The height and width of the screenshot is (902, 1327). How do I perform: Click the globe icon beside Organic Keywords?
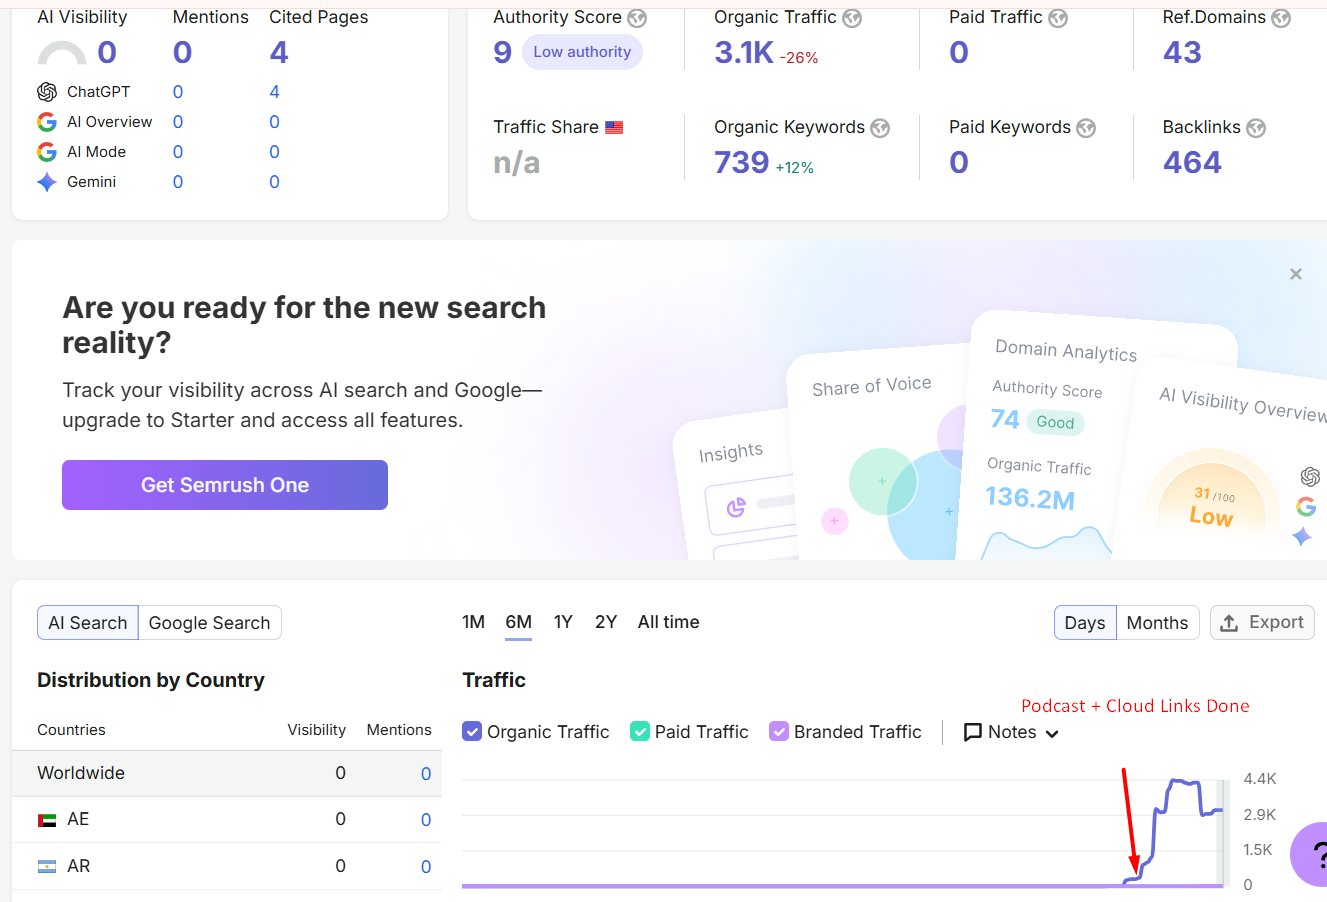point(880,128)
